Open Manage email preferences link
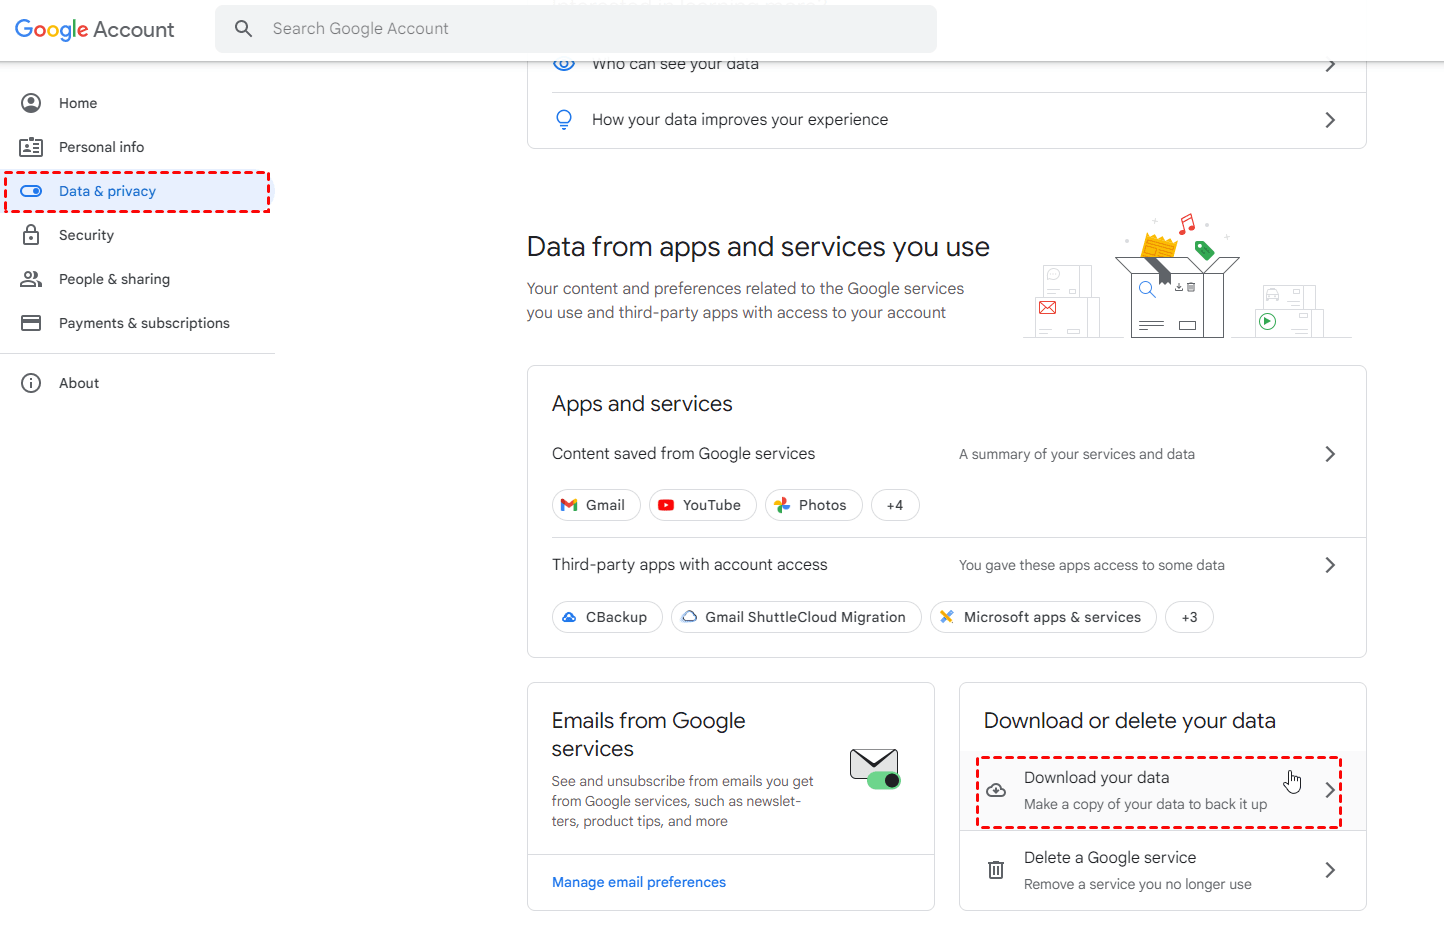The width and height of the screenshot is (1444, 930). (x=639, y=882)
